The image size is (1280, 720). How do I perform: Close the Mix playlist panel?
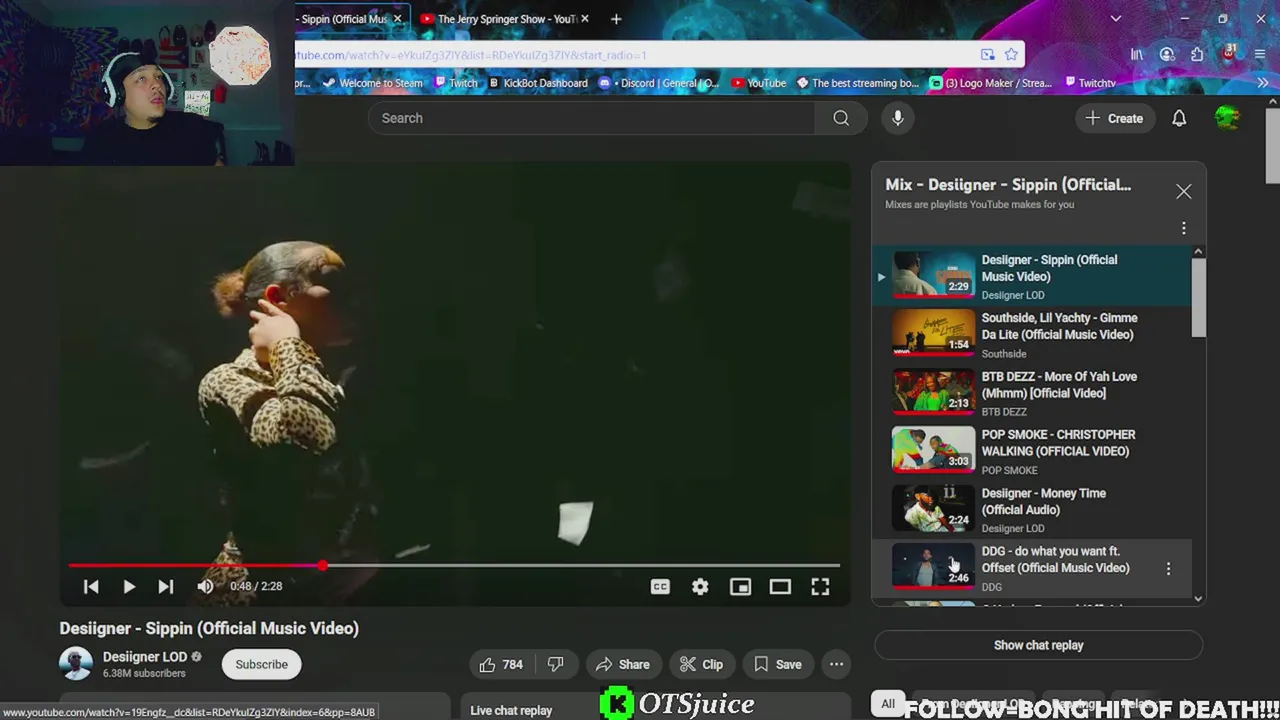[1184, 191]
